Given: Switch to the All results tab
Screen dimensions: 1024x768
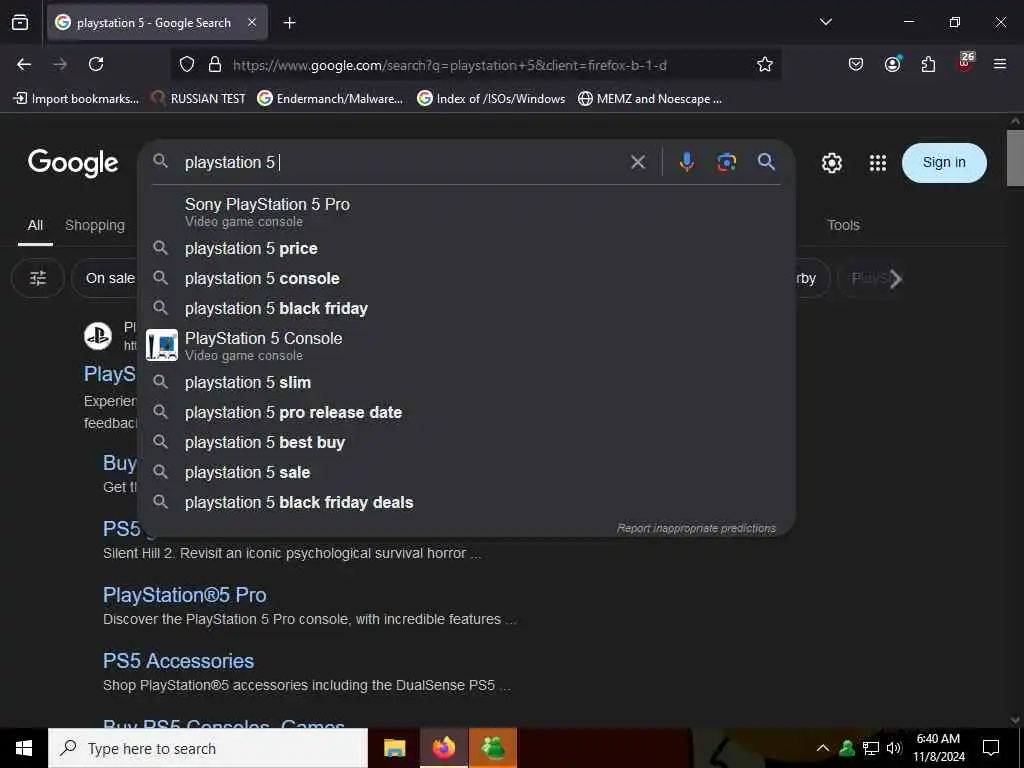Looking at the screenshot, I should tap(35, 225).
